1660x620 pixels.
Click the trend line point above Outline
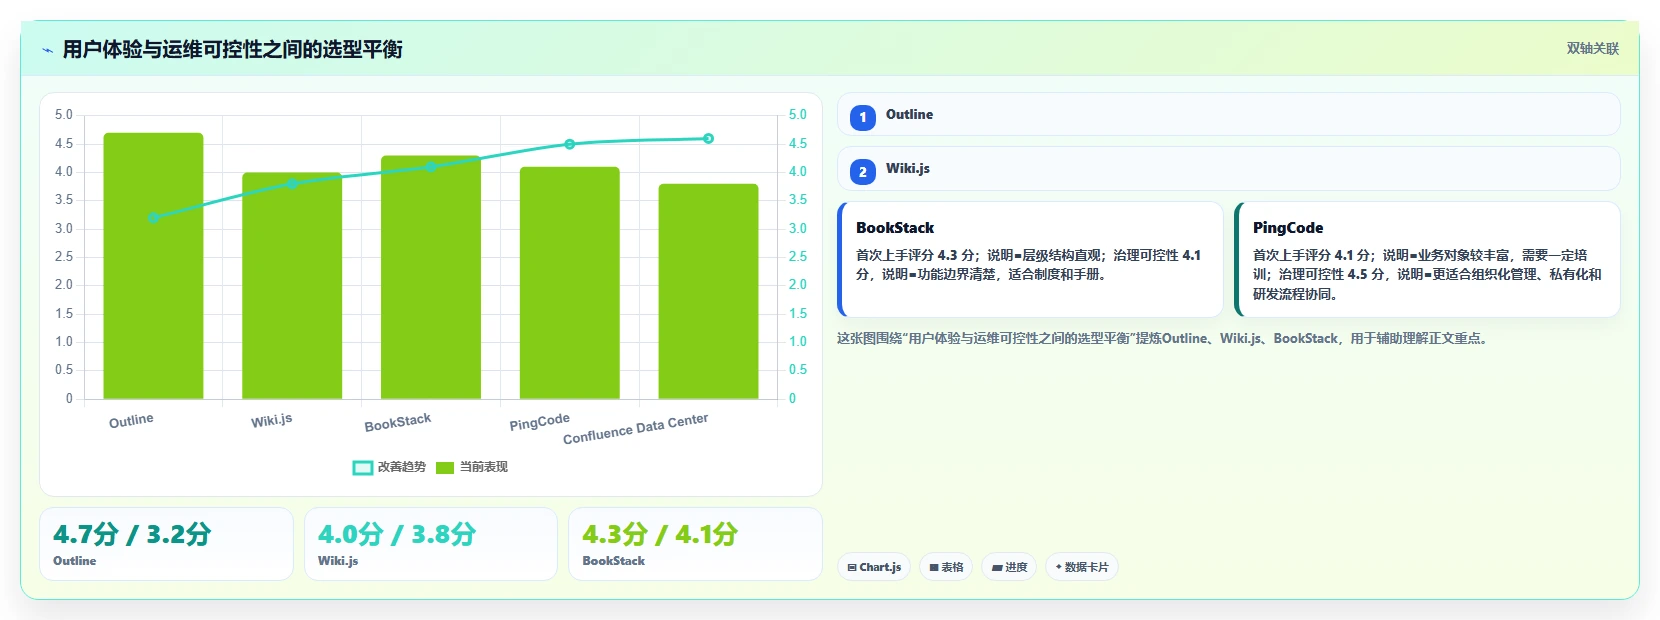[153, 218]
